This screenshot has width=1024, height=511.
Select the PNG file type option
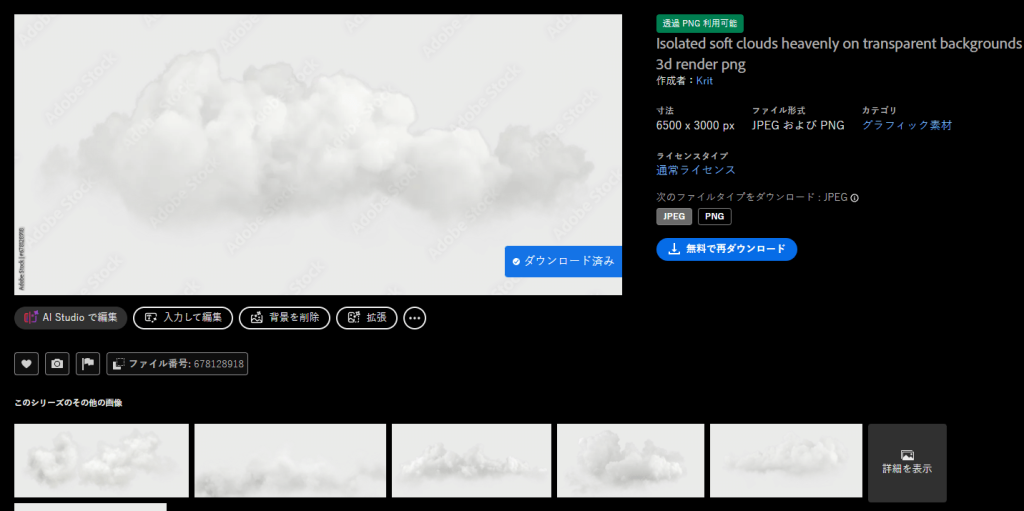pyautogui.click(x=714, y=217)
